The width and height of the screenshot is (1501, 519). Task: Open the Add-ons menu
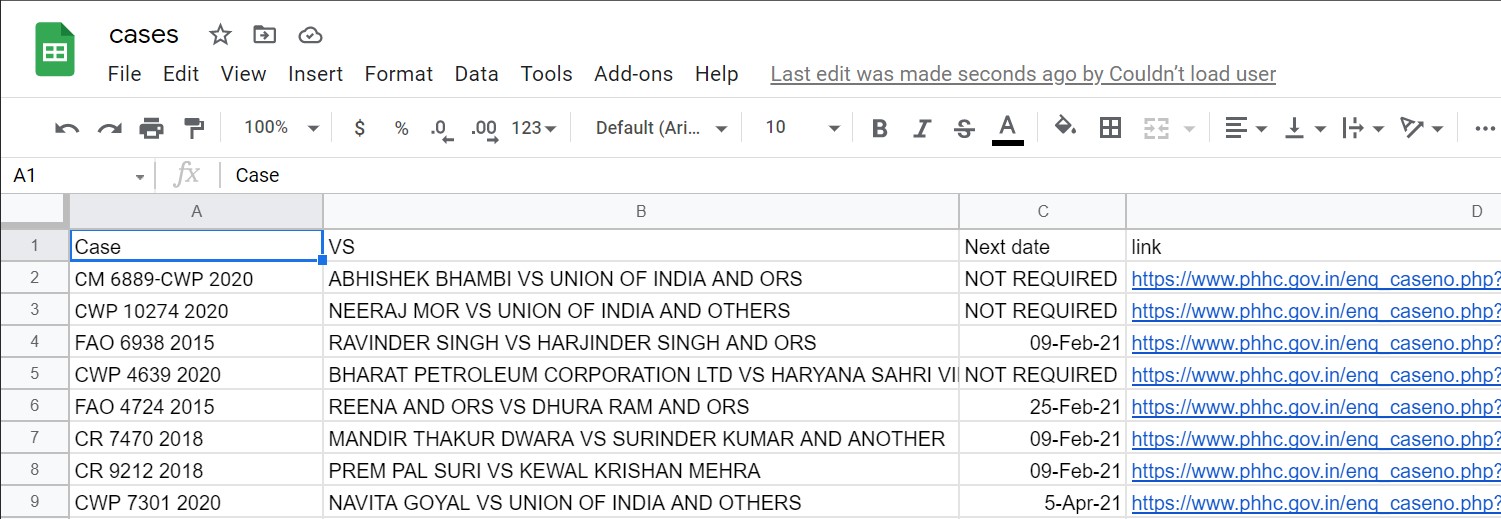tap(633, 74)
